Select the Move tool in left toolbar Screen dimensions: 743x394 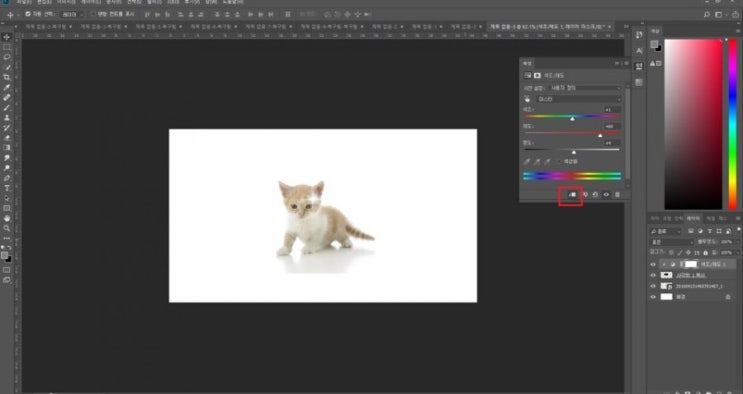click(x=7, y=37)
